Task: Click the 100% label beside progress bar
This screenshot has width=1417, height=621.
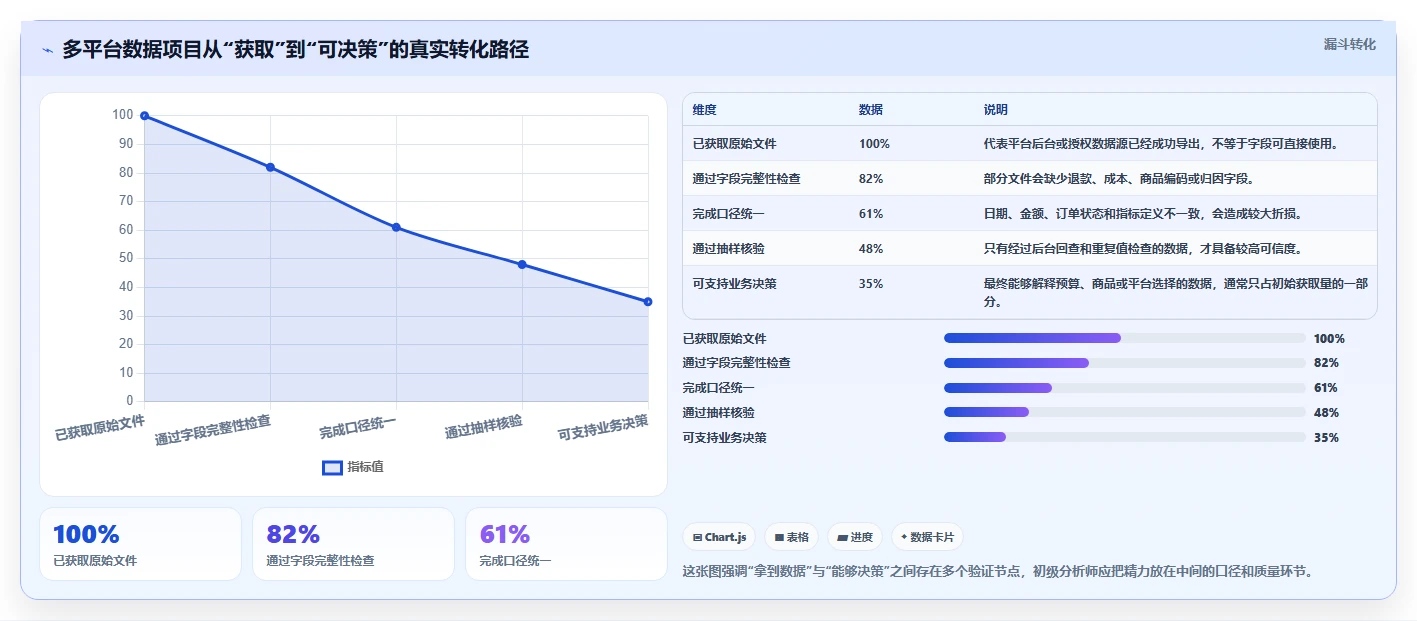Action: pyautogui.click(x=1329, y=338)
